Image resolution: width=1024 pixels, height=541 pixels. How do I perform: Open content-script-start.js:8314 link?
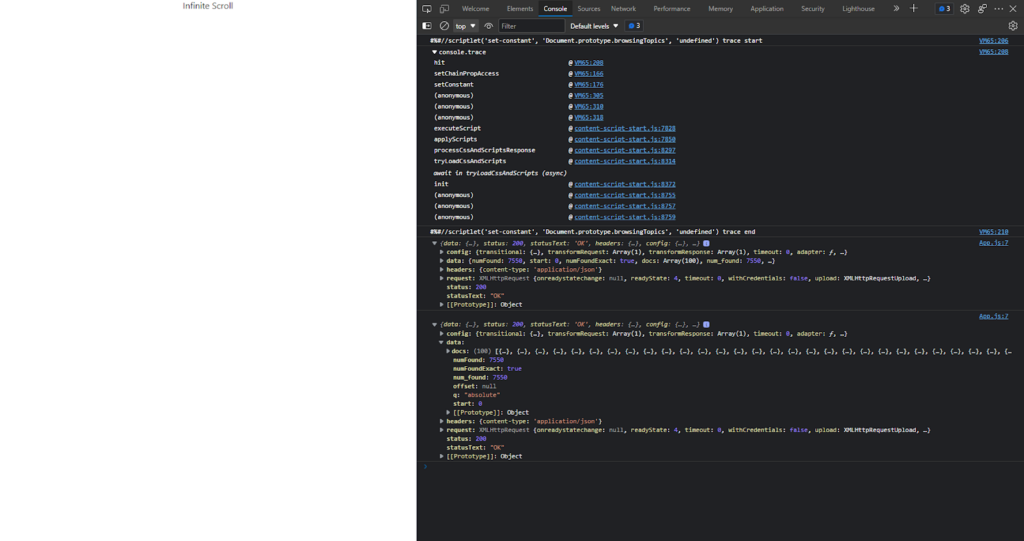point(625,161)
